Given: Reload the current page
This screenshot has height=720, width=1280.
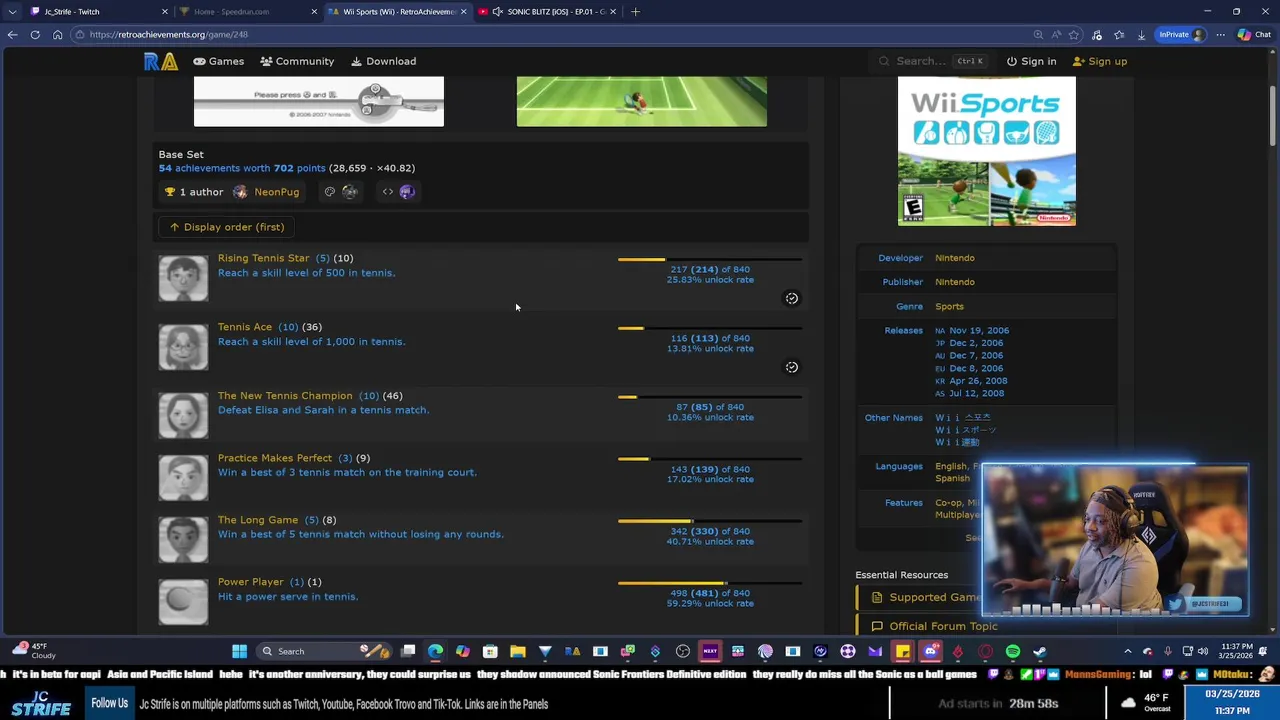Looking at the screenshot, I should click(35, 34).
